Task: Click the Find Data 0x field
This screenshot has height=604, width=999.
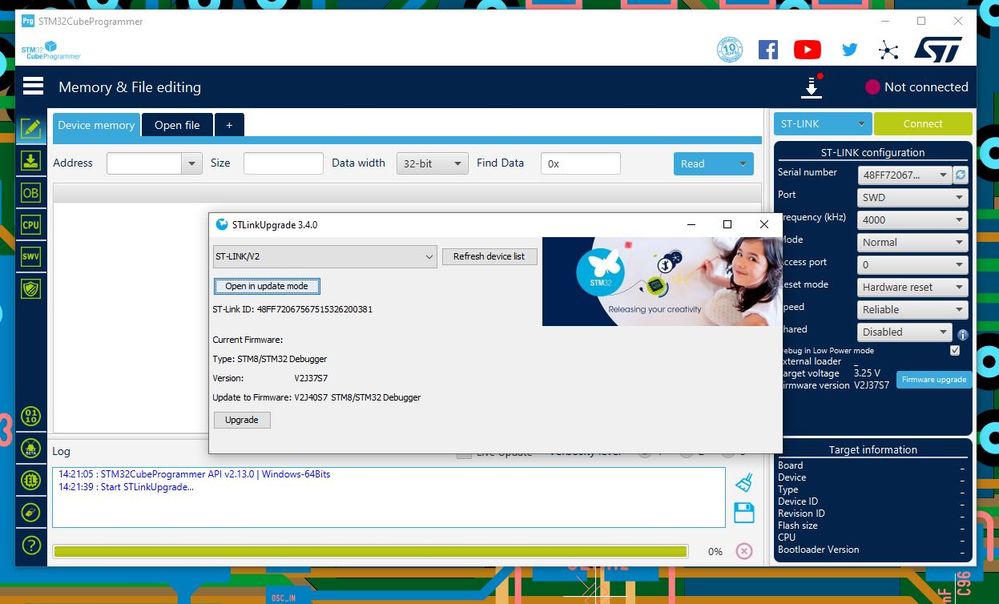Action: pyautogui.click(x=580, y=163)
